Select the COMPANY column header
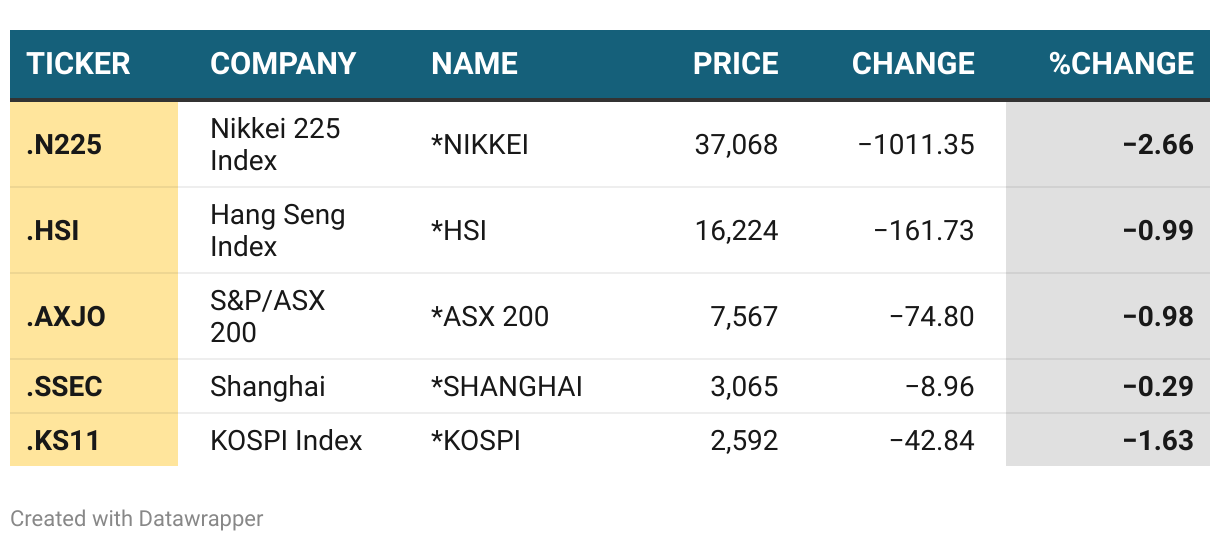 pyautogui.click(x=283, y=64)
